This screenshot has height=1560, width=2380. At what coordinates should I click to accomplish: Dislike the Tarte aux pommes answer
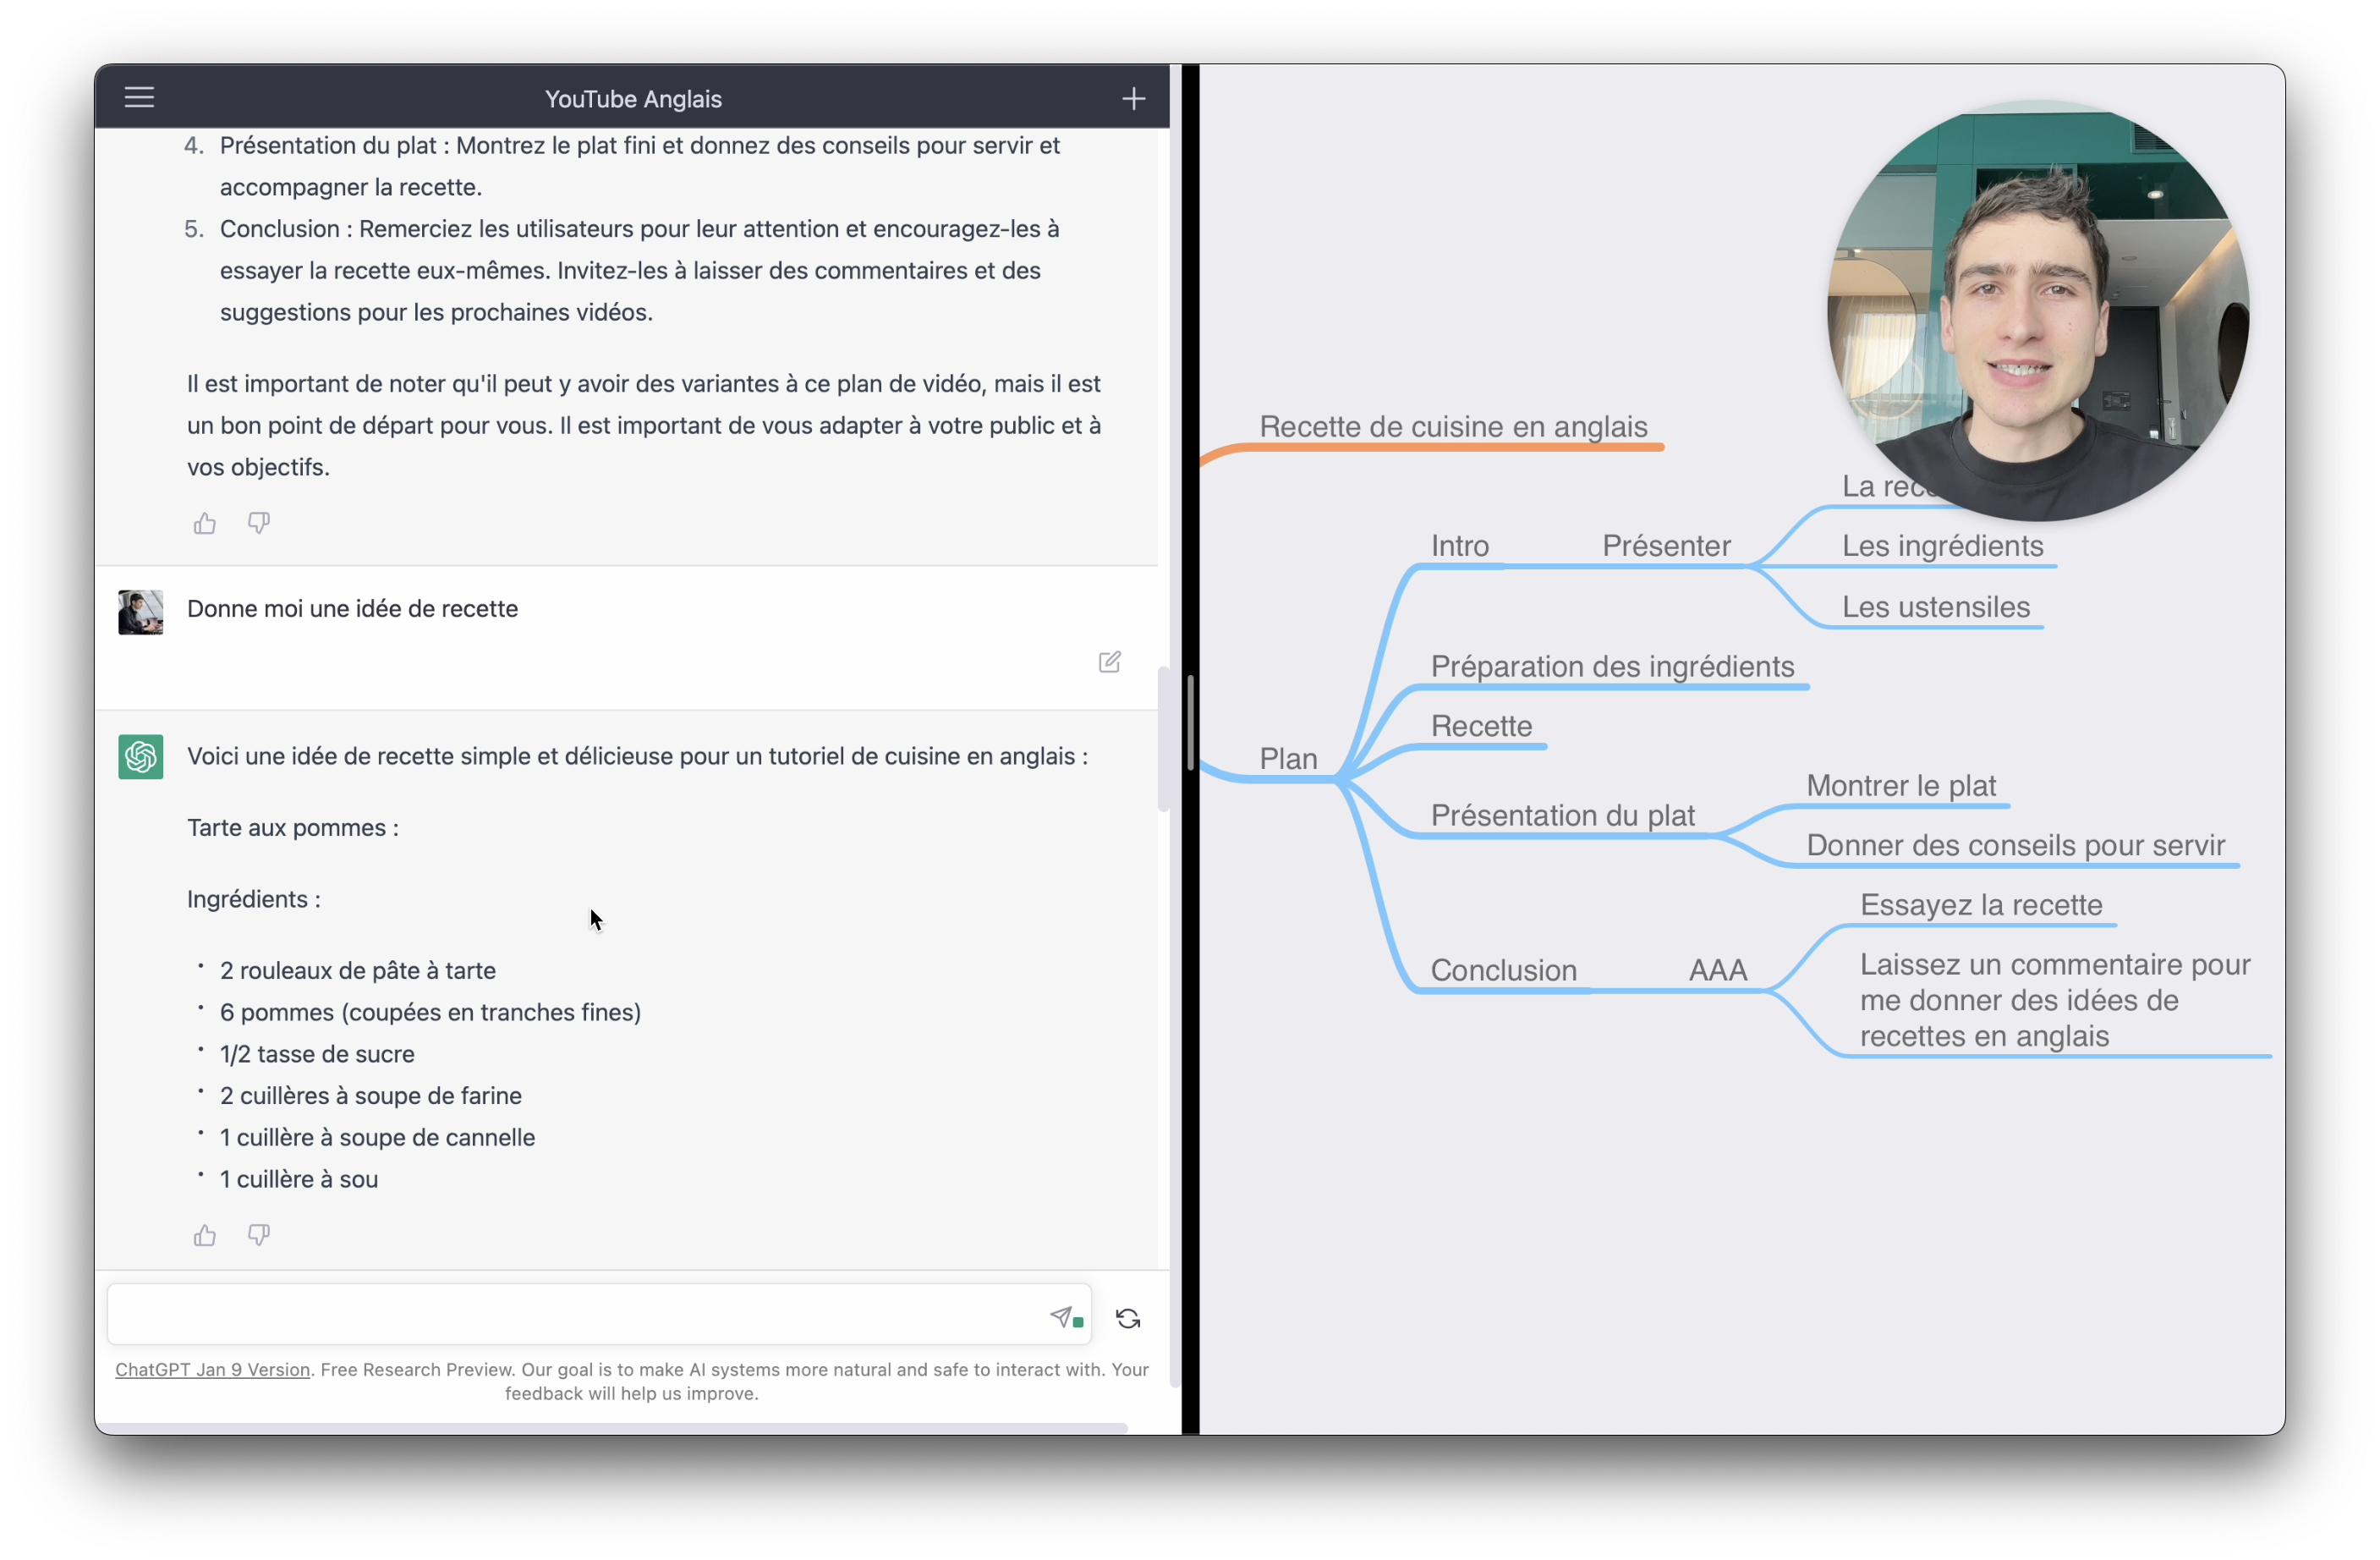pyautogui.click(x=259, y=1235)
